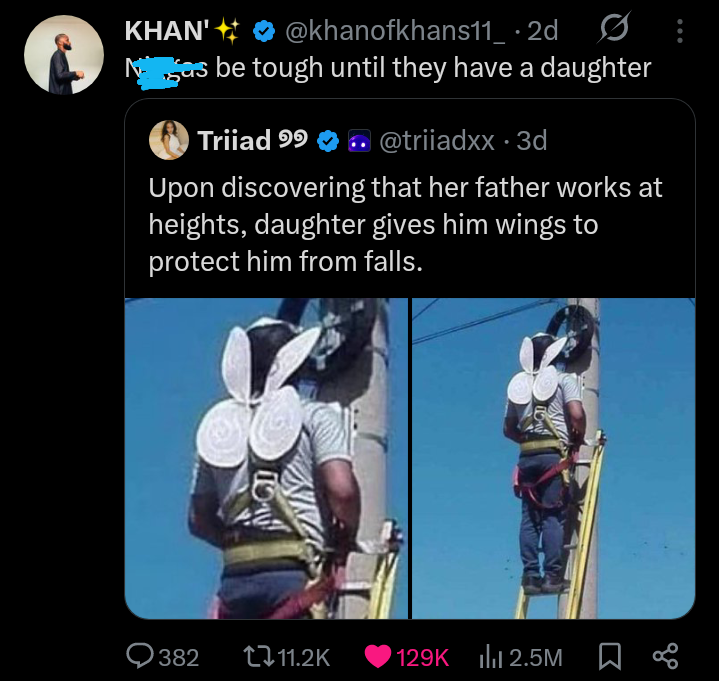Click the purple affiliate badge next to Triiad

click(360, 141)
